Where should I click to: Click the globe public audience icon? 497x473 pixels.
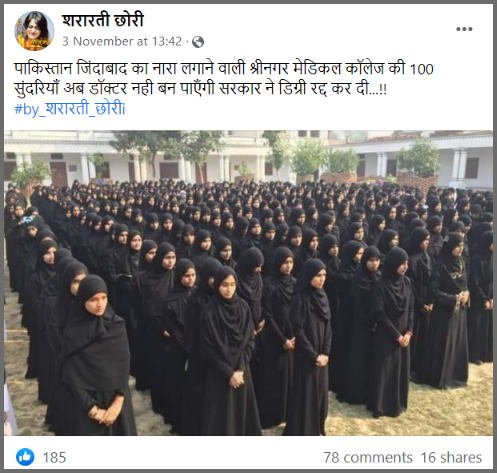point(198,42)
